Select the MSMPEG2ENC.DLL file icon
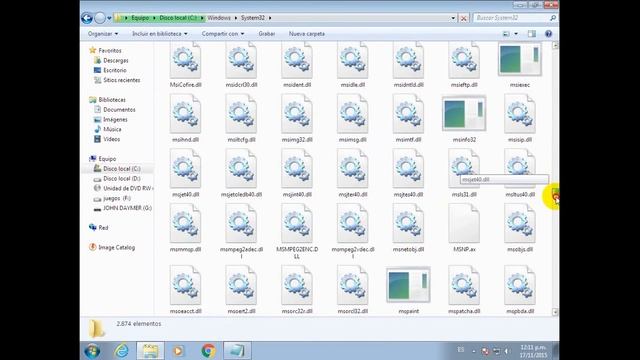Image resolution: width=640 pixels, height=360 pixels. 297,223
